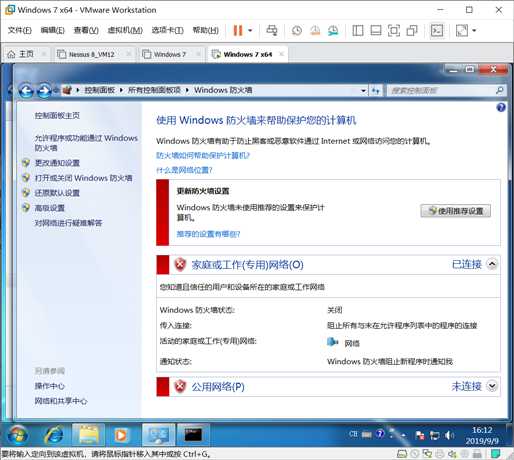The image size is (514, 460).
Task: Click the revert to snapshot icon
Action: [x=315, y=31]
